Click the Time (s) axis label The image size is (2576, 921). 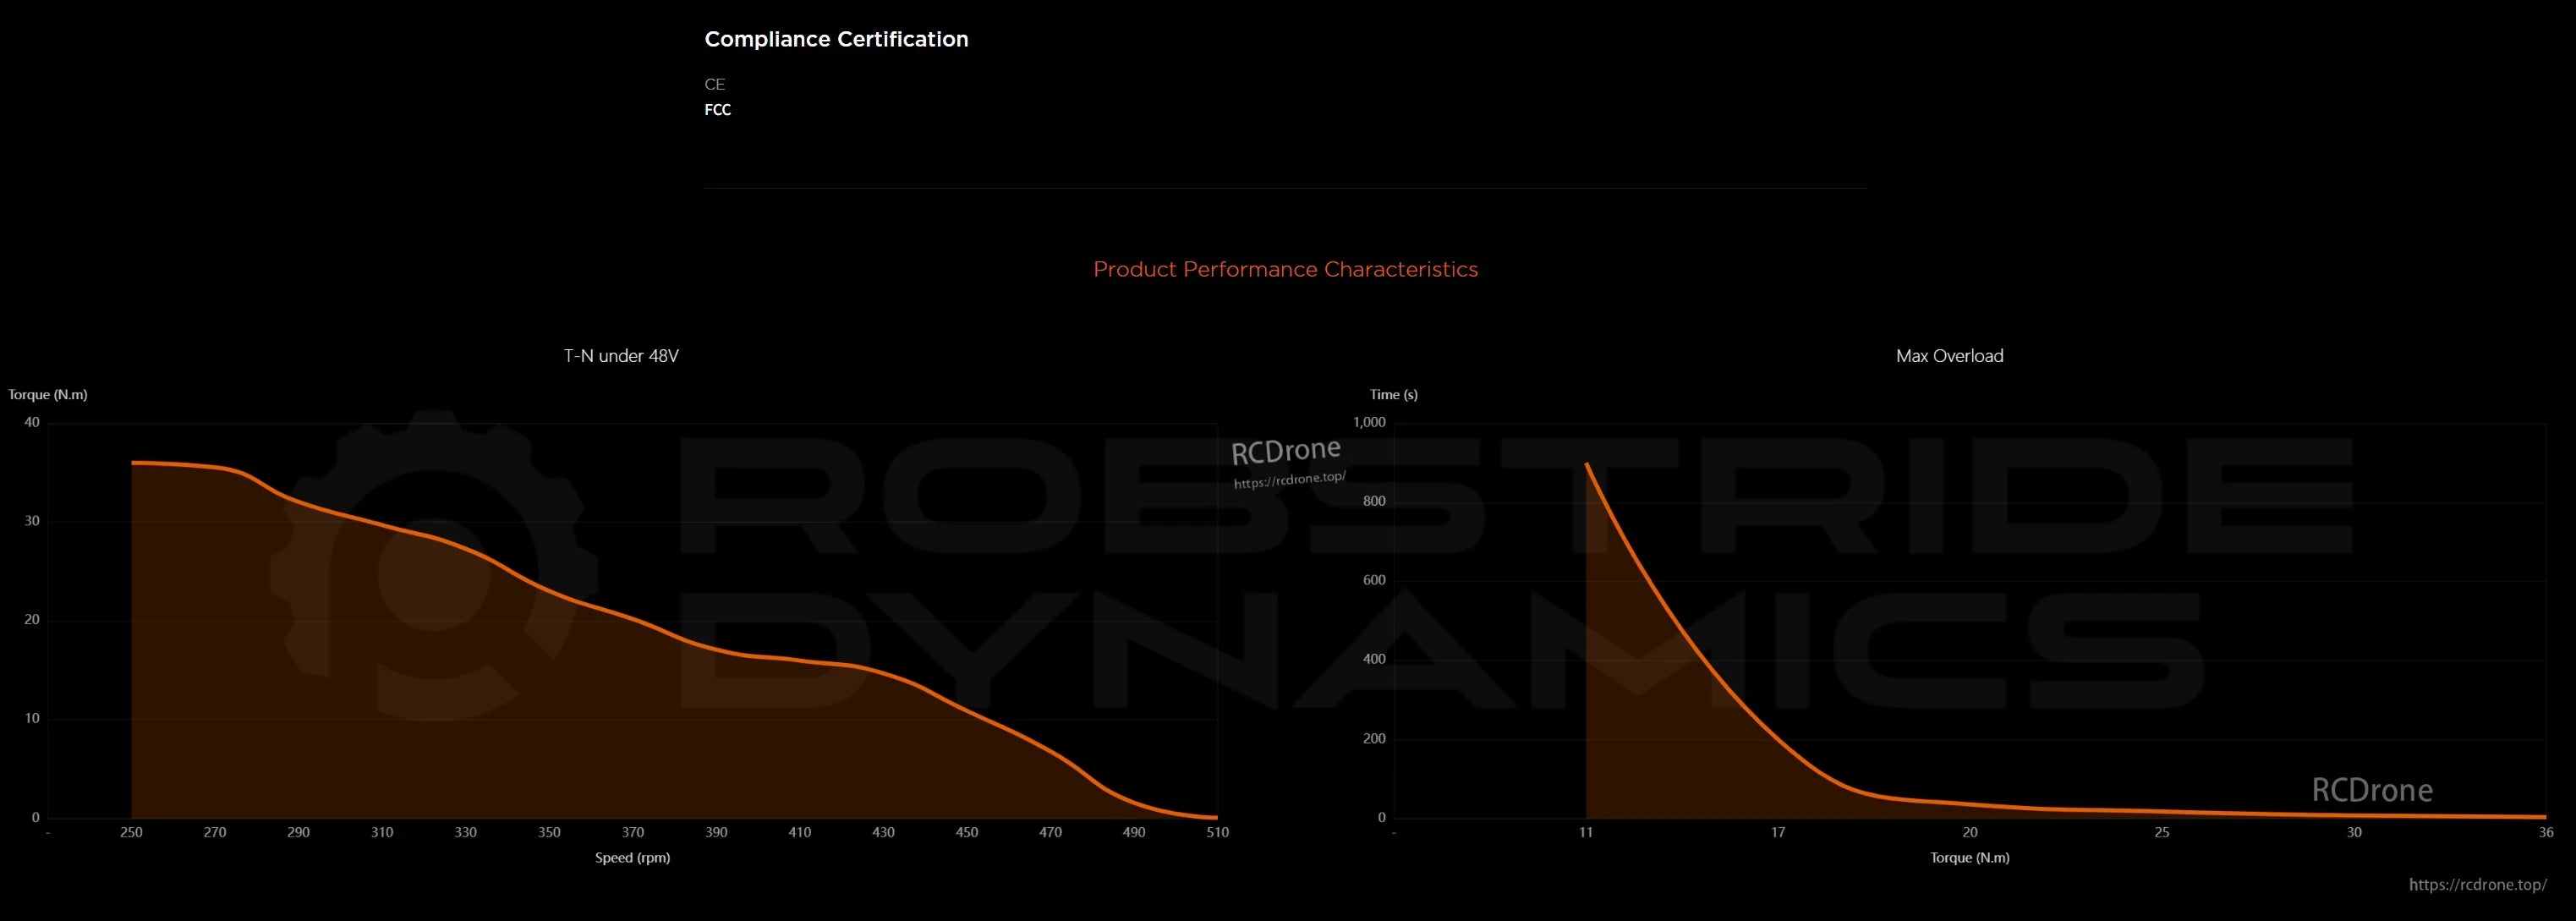click(1393, 395)
